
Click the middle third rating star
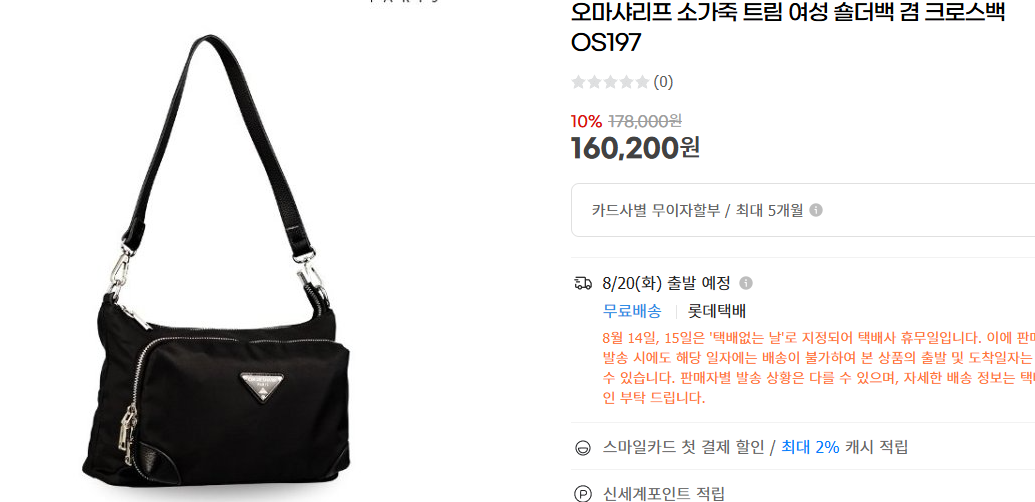[611, 82]
